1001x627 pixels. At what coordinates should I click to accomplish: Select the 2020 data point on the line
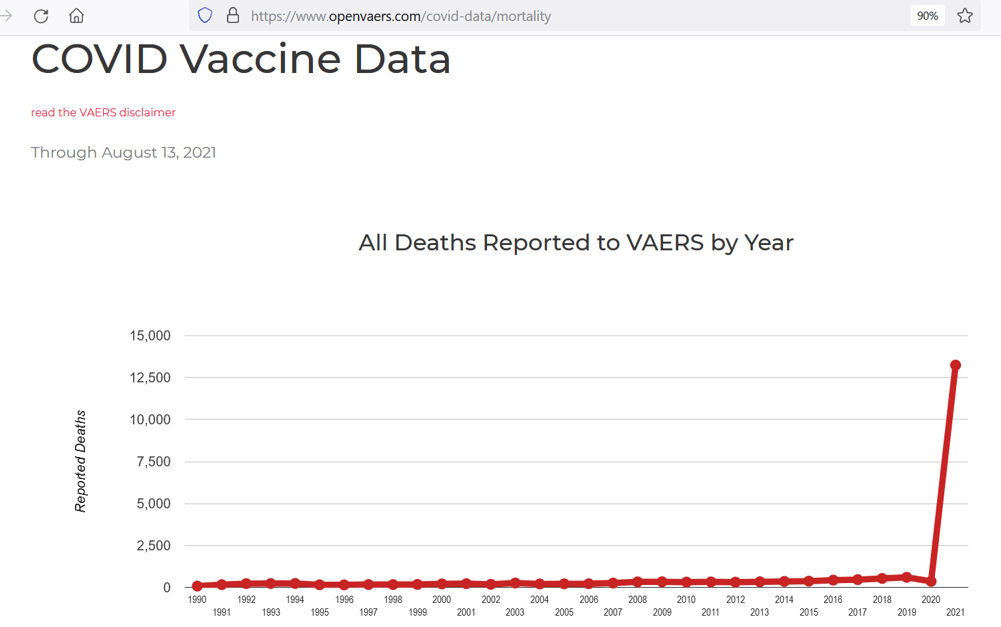click(931, 581)
